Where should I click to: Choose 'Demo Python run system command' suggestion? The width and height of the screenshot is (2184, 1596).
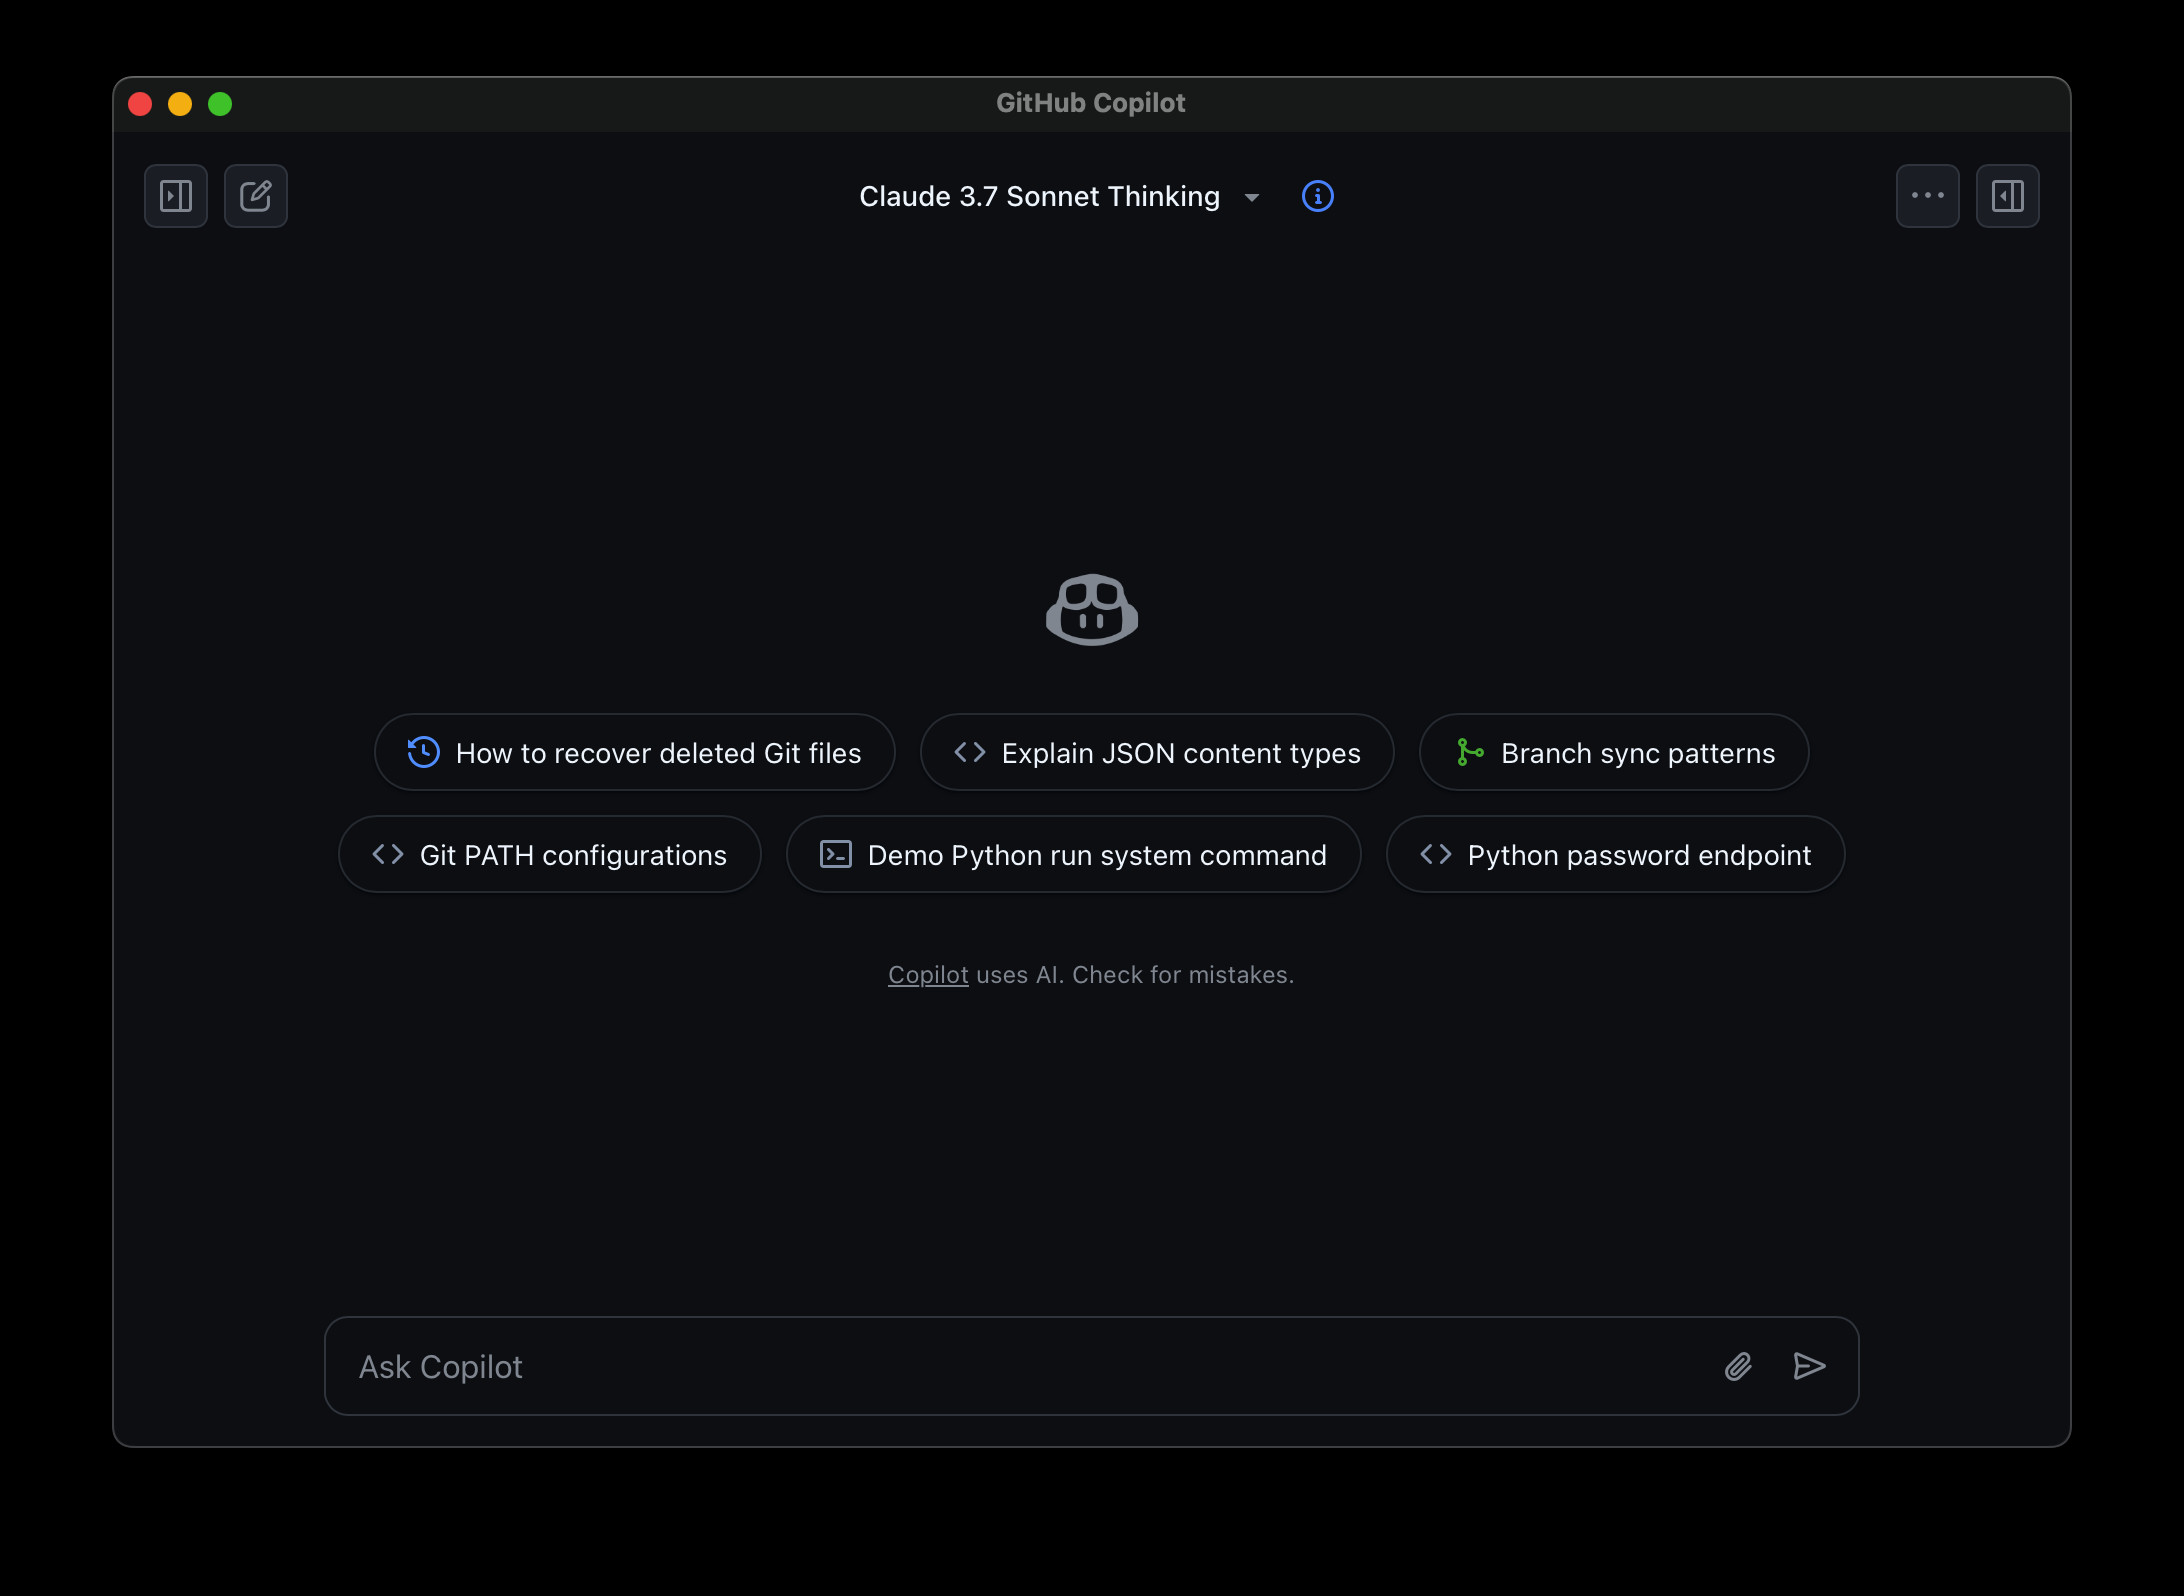(1073, 854)
